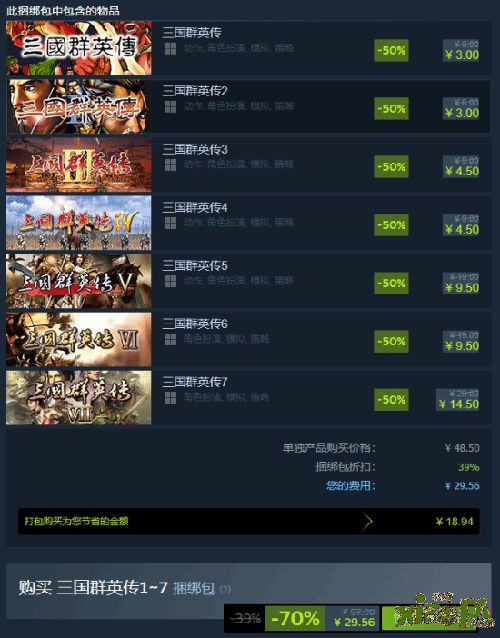
Task: Open the 三国群英传V capsule image
Action: (79, 281)
